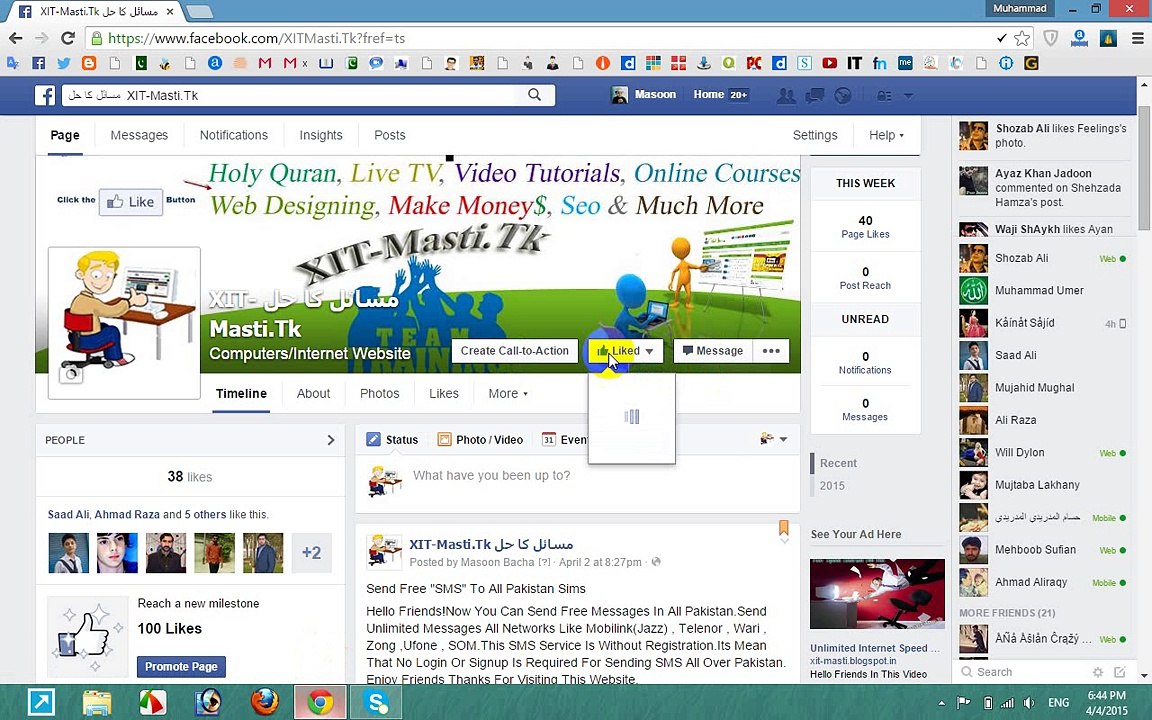
Task: Toggle the post bookmark ribbon
Action: pyautogui.click(x=784, y=528)
